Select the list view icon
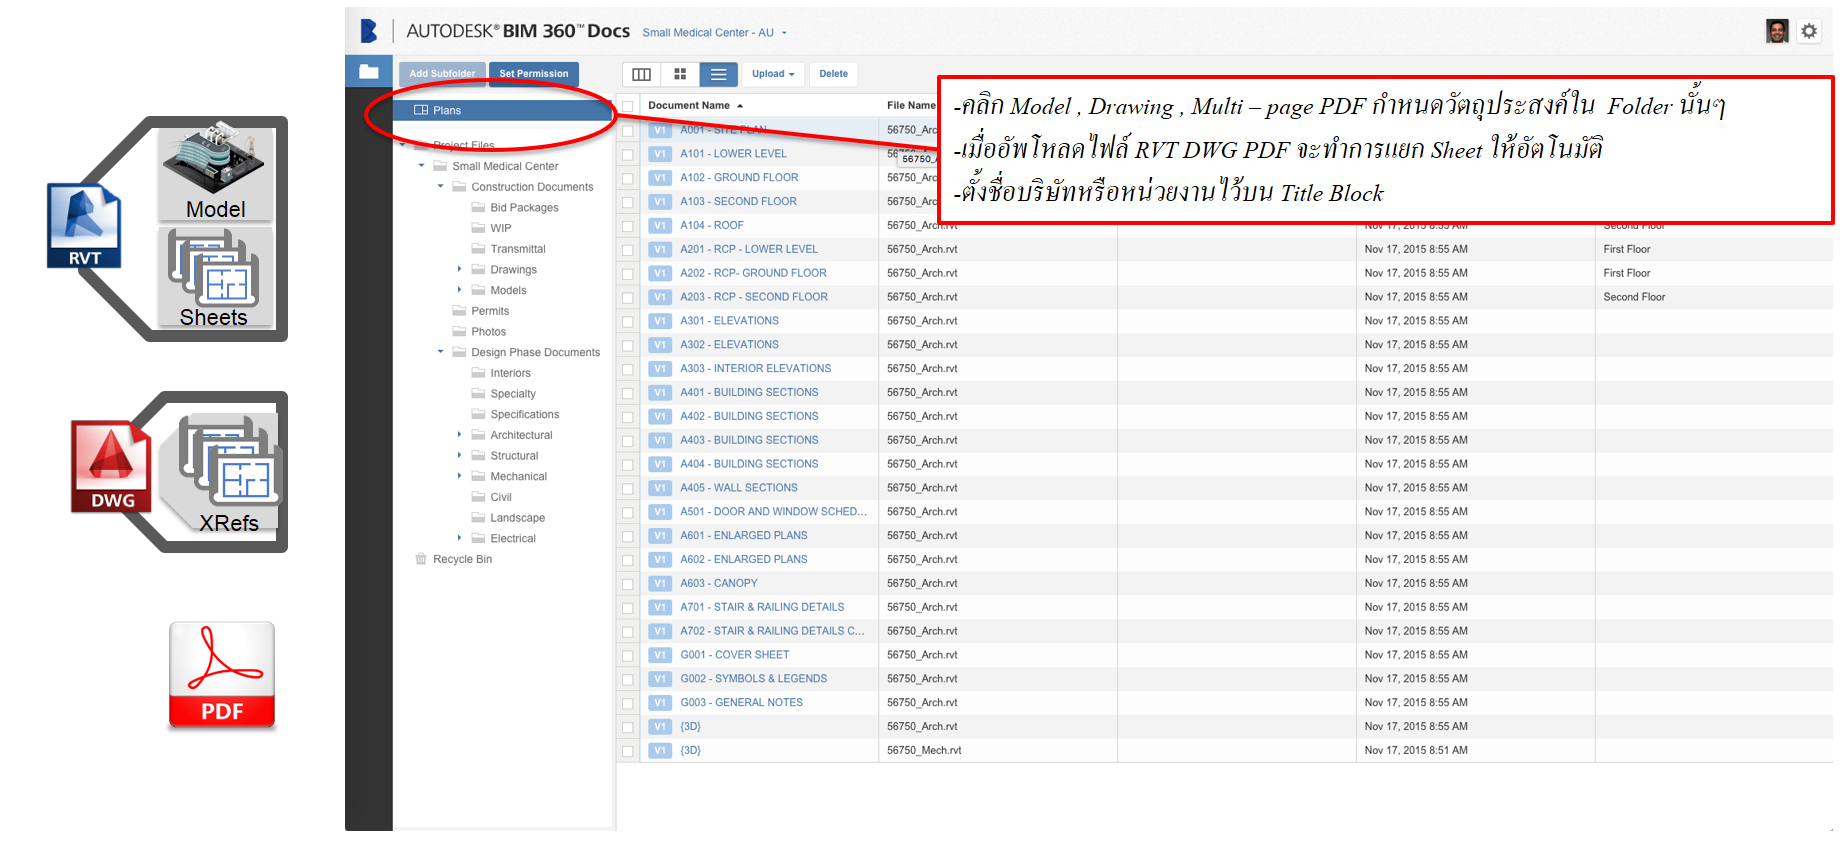The image size is (1846, 841). (718, 74)
